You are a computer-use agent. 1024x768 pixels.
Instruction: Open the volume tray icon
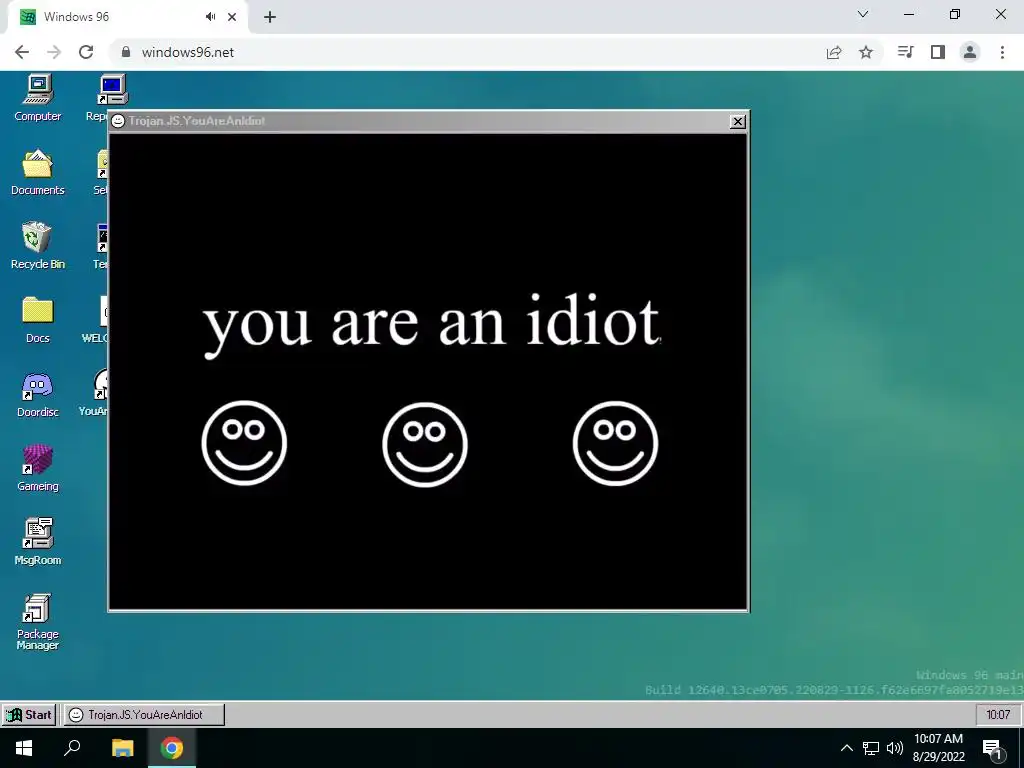[x=895, y=748]
